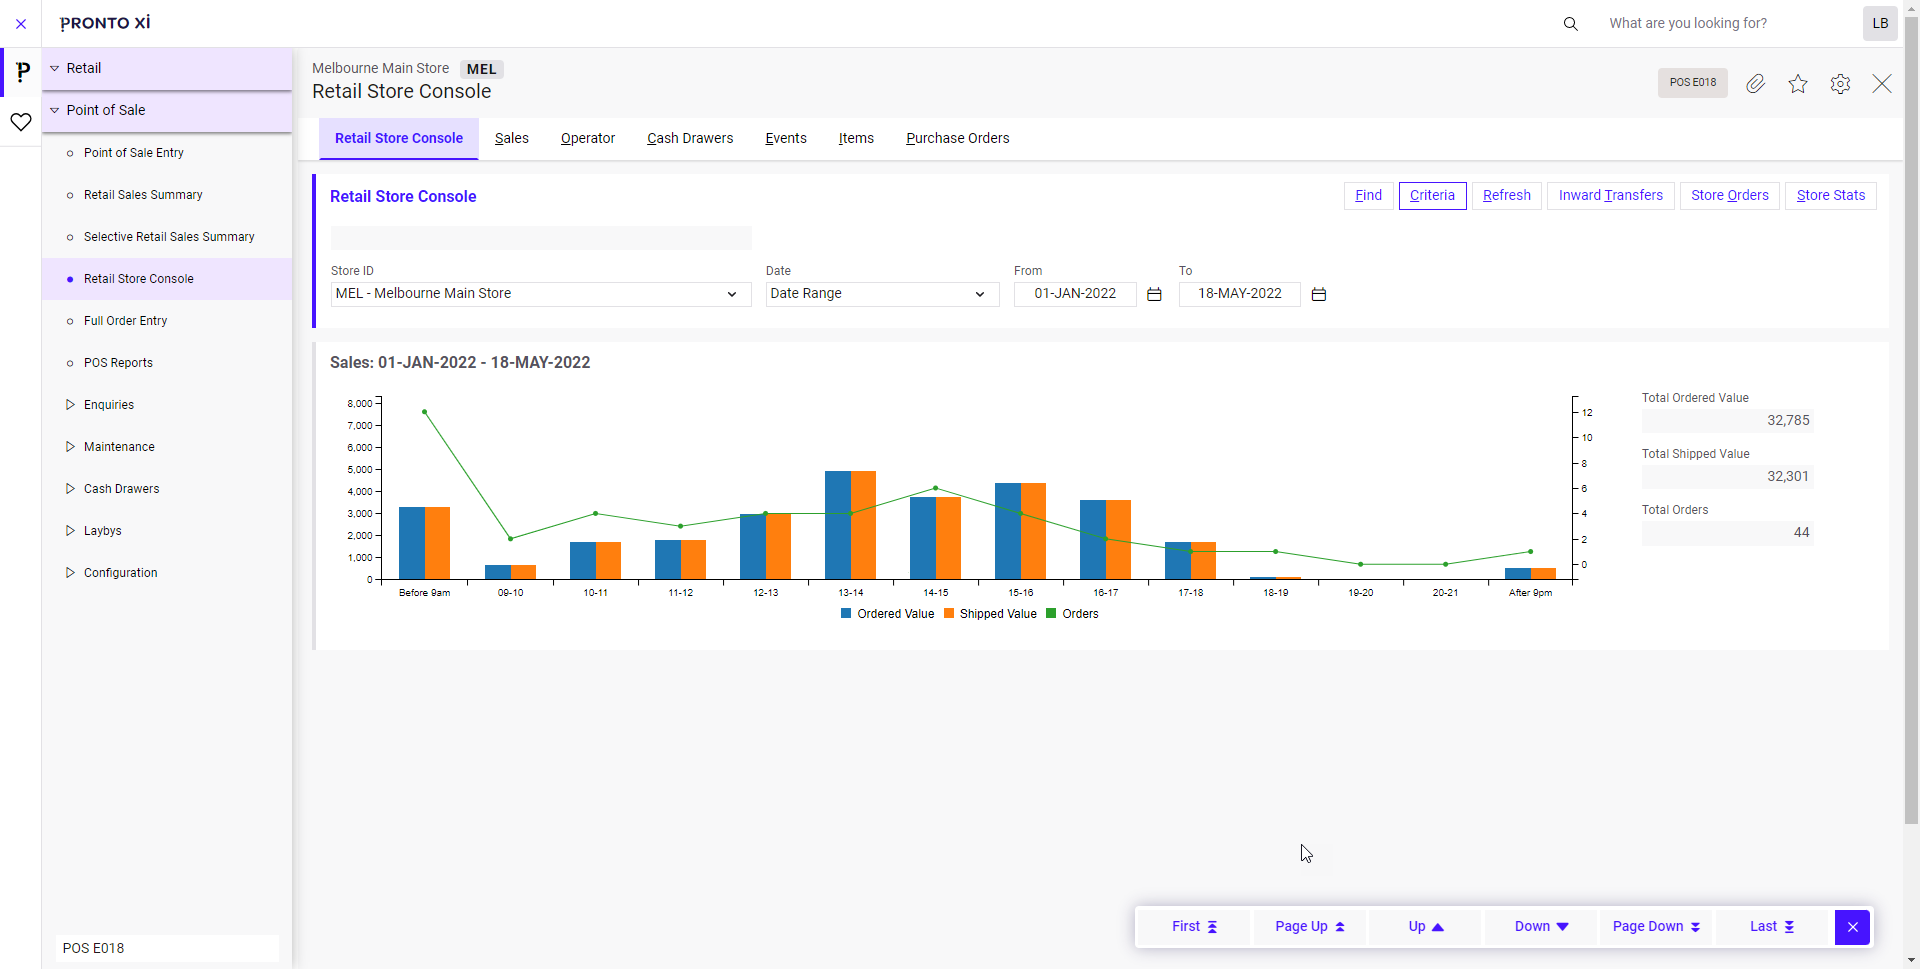1920x969 pixels.
Task: Open the LB user avatar
Action: point(1879,23)
